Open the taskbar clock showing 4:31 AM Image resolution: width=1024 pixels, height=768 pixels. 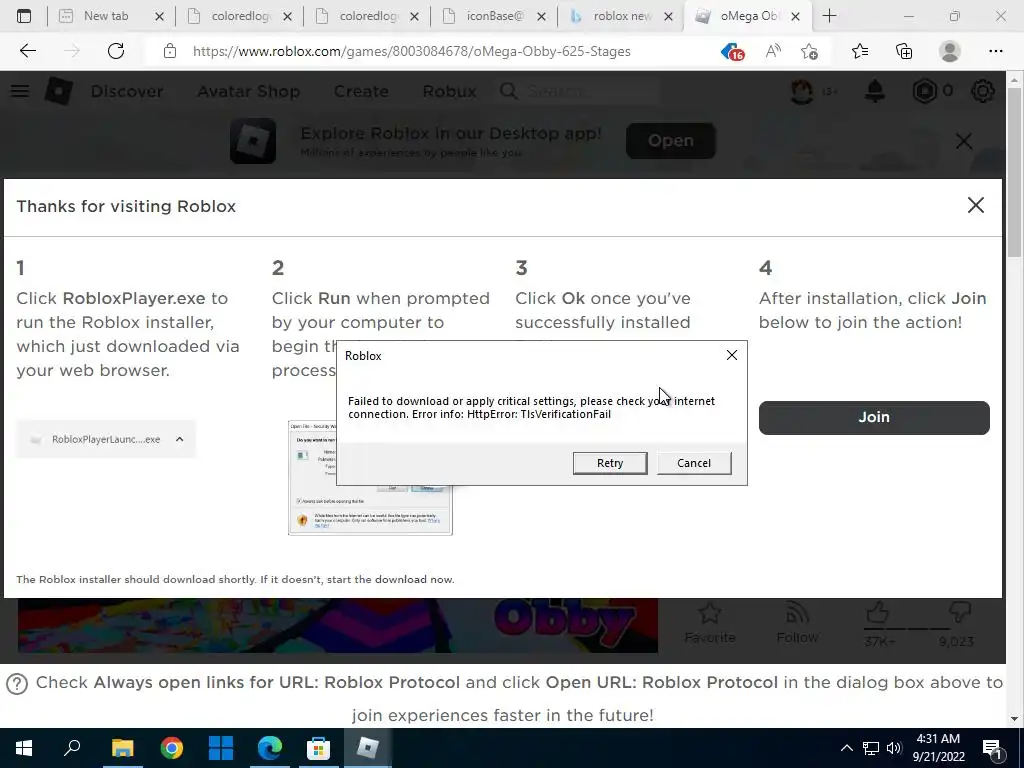pyautogui.click(x=940, y=748)
